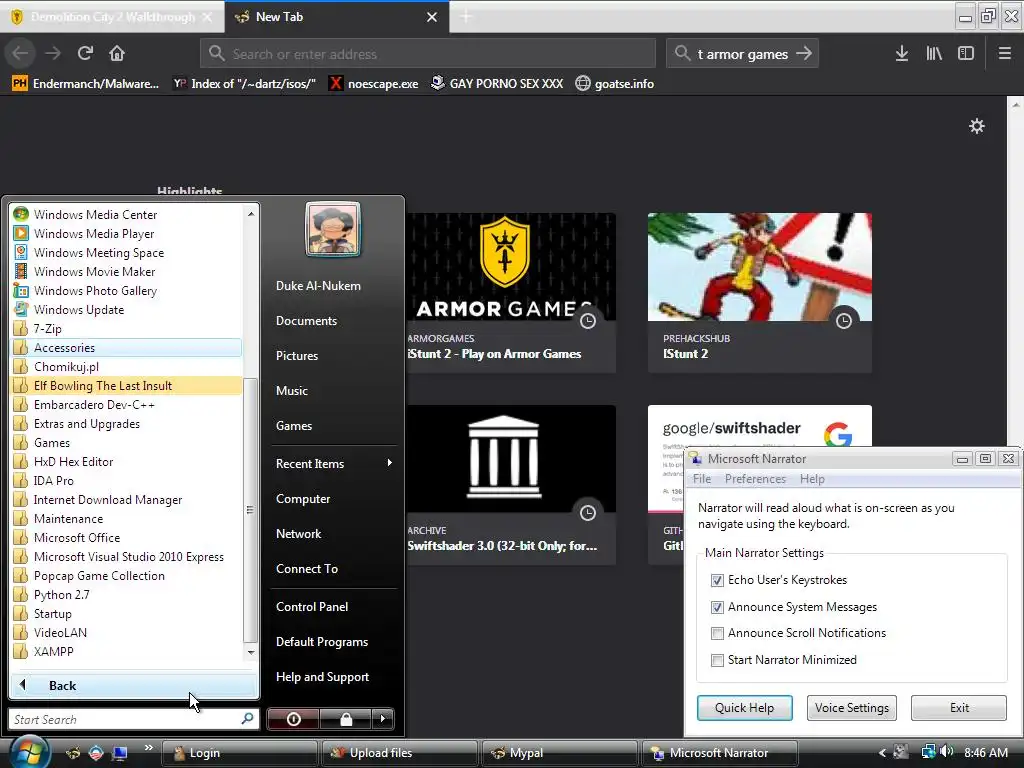Toggle Announce System Messages checkbox
The width and height of the screenshot is (1024, 768).
[717, 607]
